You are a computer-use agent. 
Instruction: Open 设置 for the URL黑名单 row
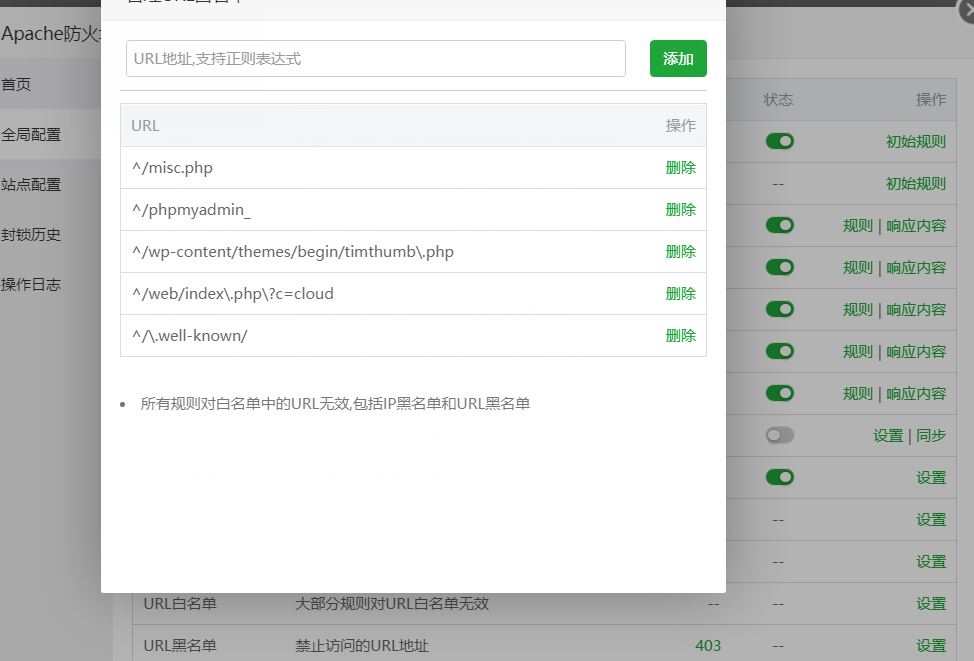click(x=931, y=645)
